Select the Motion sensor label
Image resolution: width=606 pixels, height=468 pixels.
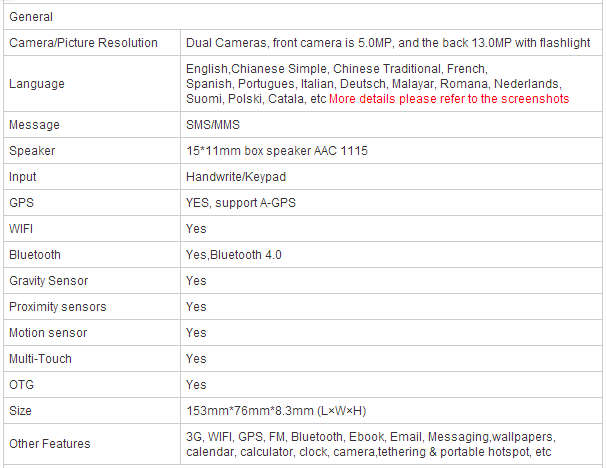48,333
